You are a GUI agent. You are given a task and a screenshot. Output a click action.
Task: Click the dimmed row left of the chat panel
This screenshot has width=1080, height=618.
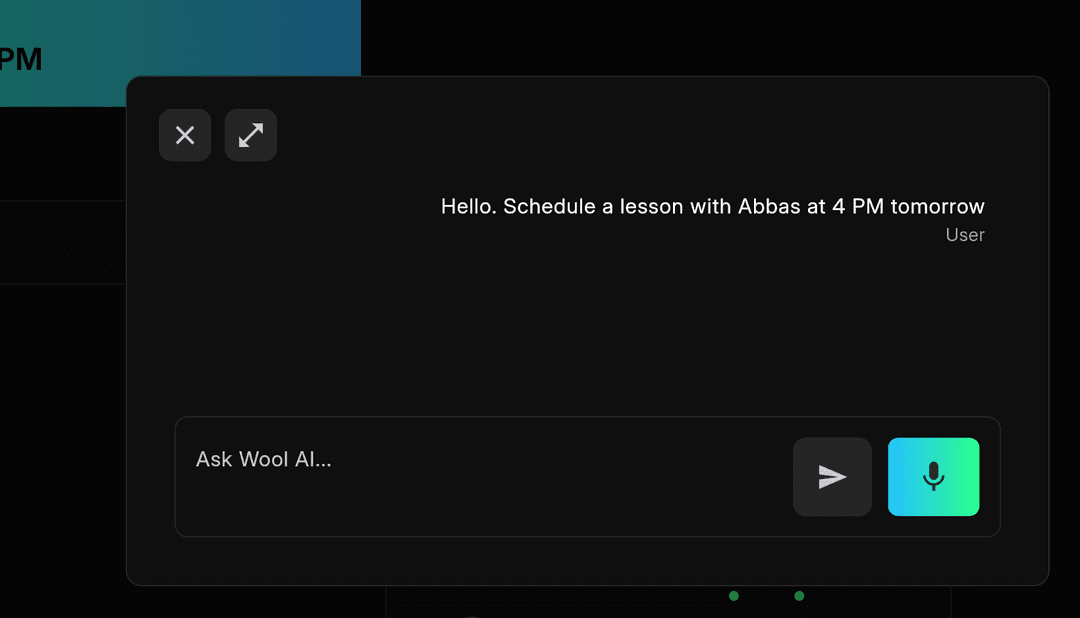[62, 243]
